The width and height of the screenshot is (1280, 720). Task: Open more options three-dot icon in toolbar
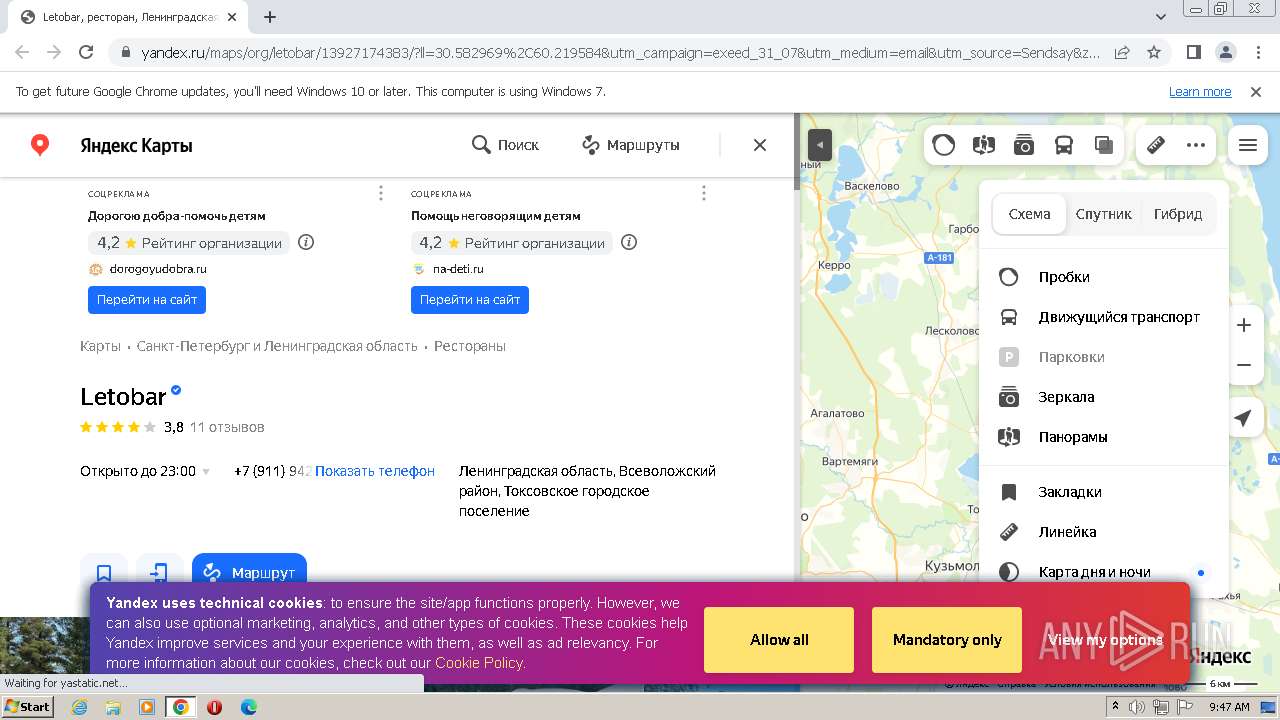tap(1196, 145)
